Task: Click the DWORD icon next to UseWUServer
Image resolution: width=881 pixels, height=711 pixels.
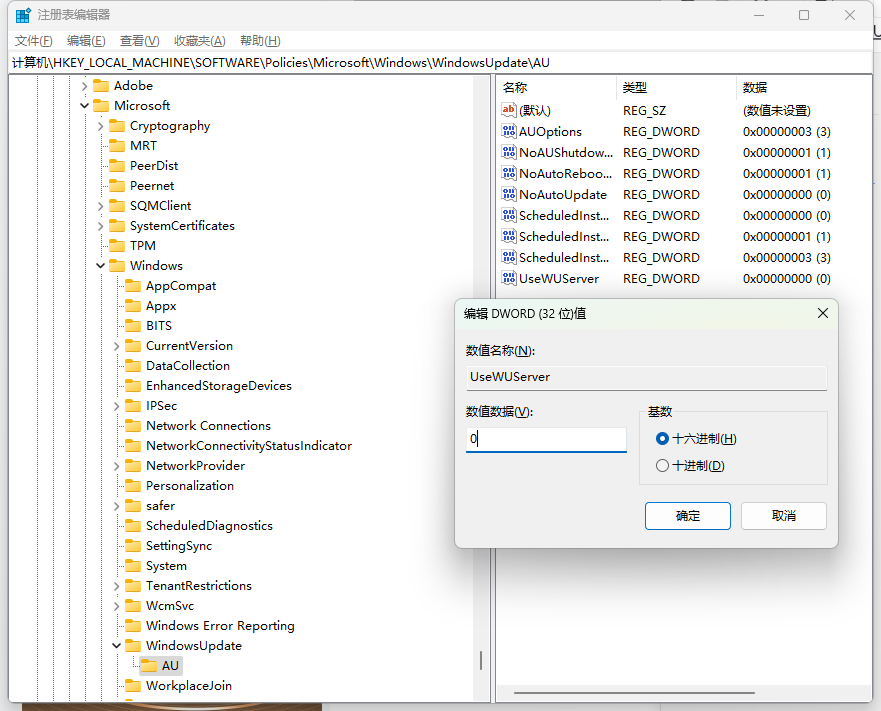Action: (x=509, y=278)
